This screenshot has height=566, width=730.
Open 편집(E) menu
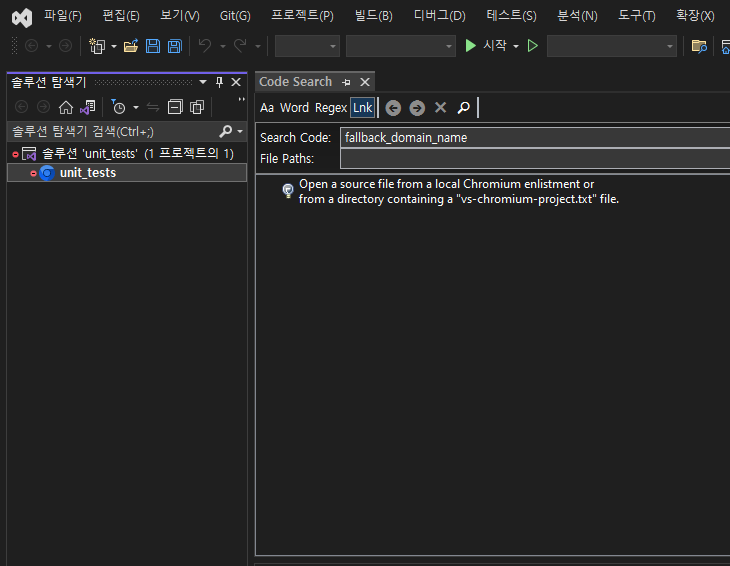click(121, 16)
